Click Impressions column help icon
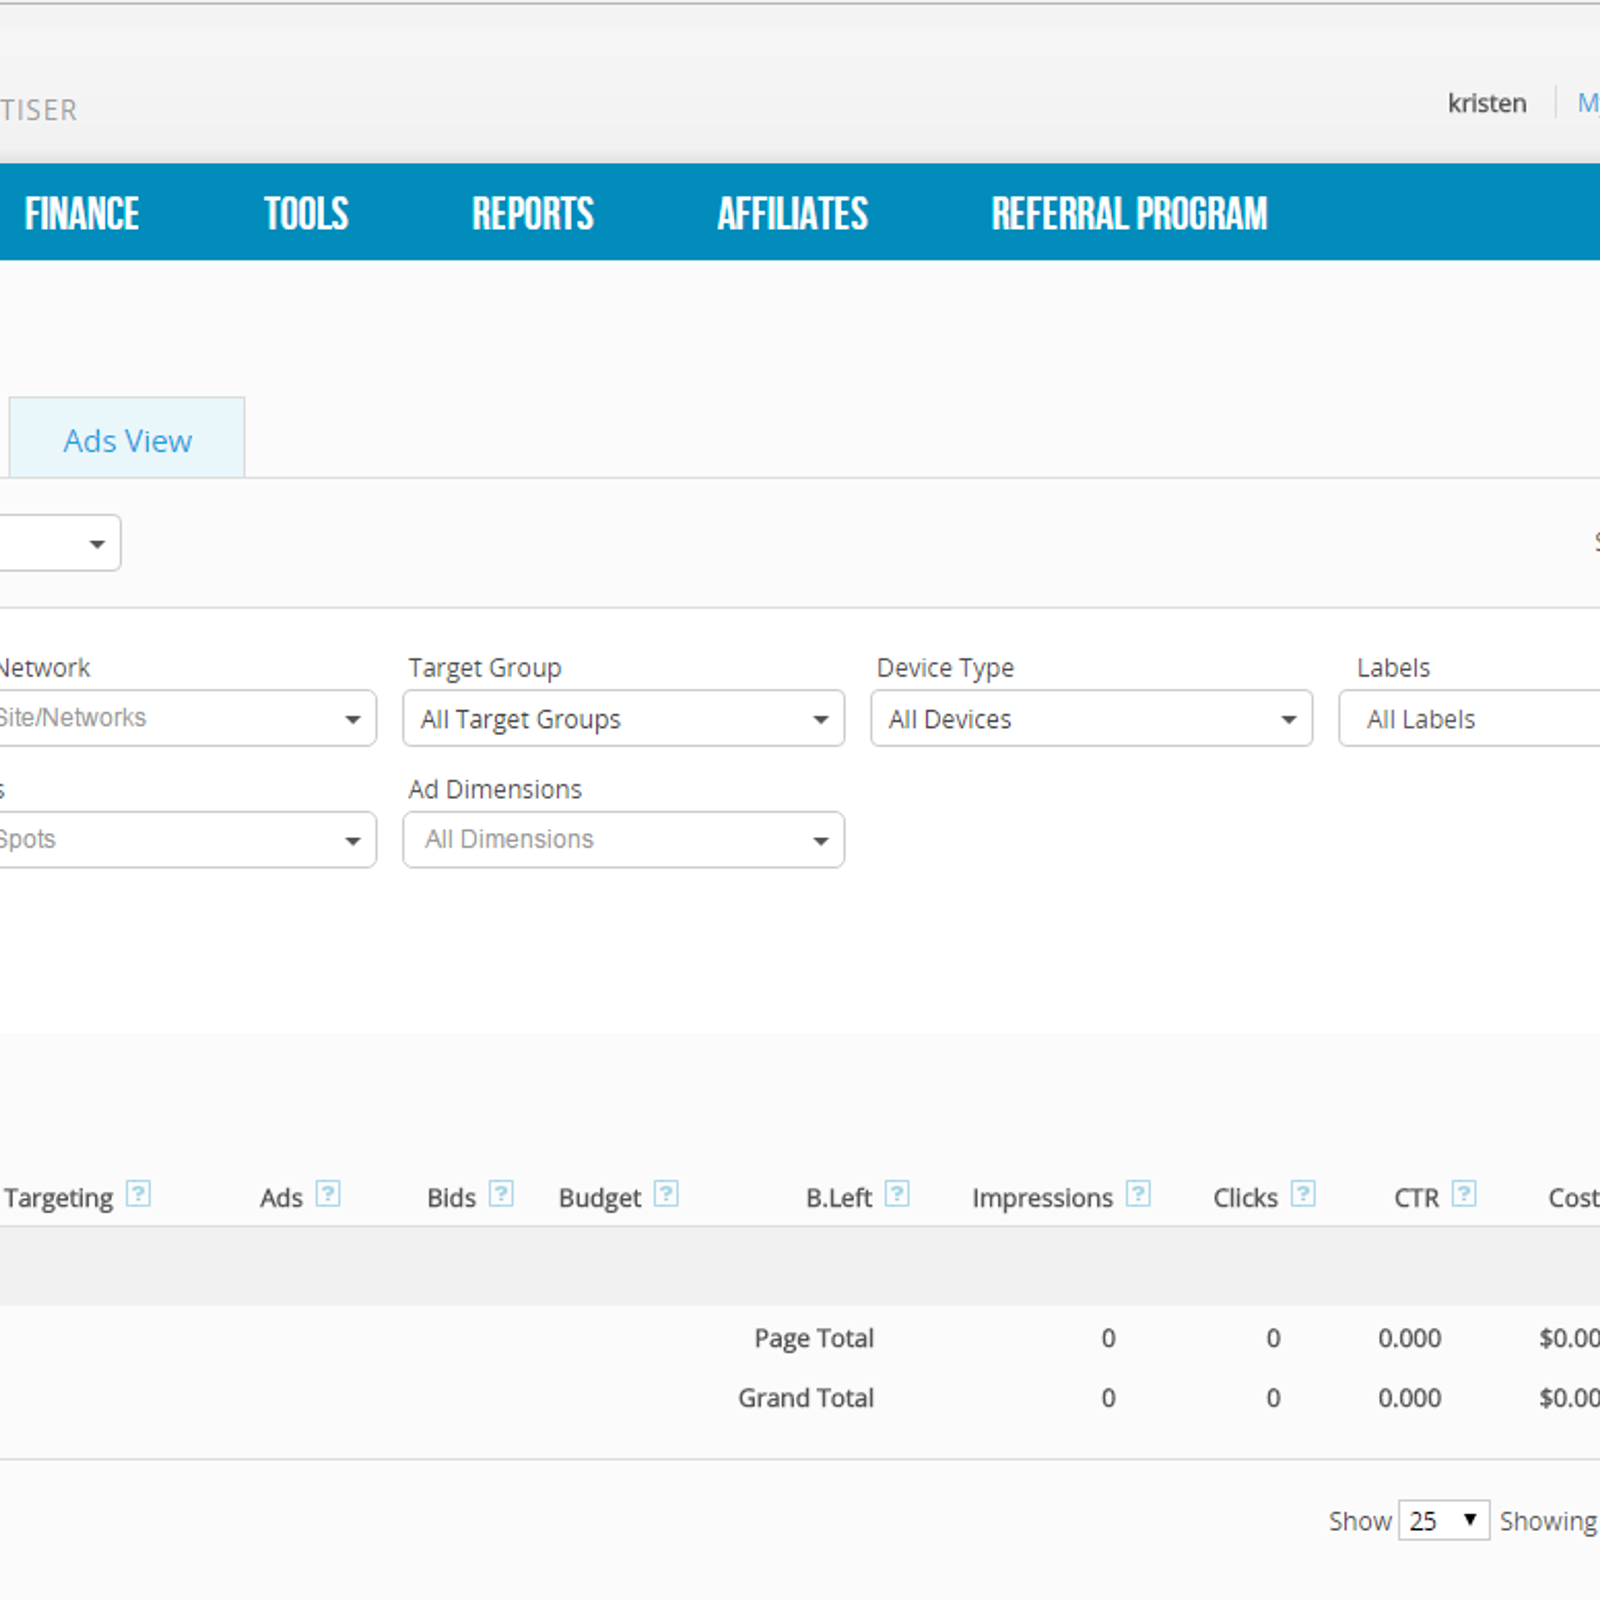 [1138, 1194]
